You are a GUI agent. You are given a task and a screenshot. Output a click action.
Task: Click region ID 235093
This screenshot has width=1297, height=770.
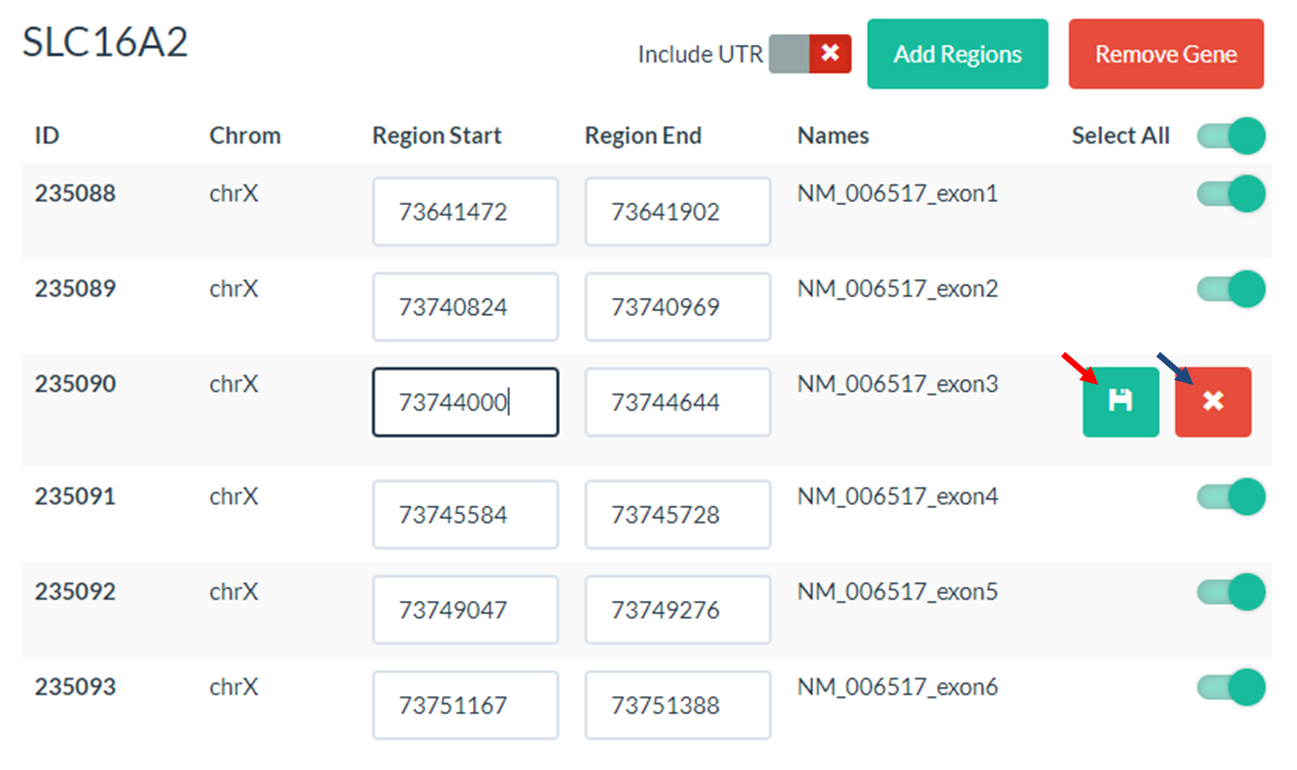tap(75, 686)
